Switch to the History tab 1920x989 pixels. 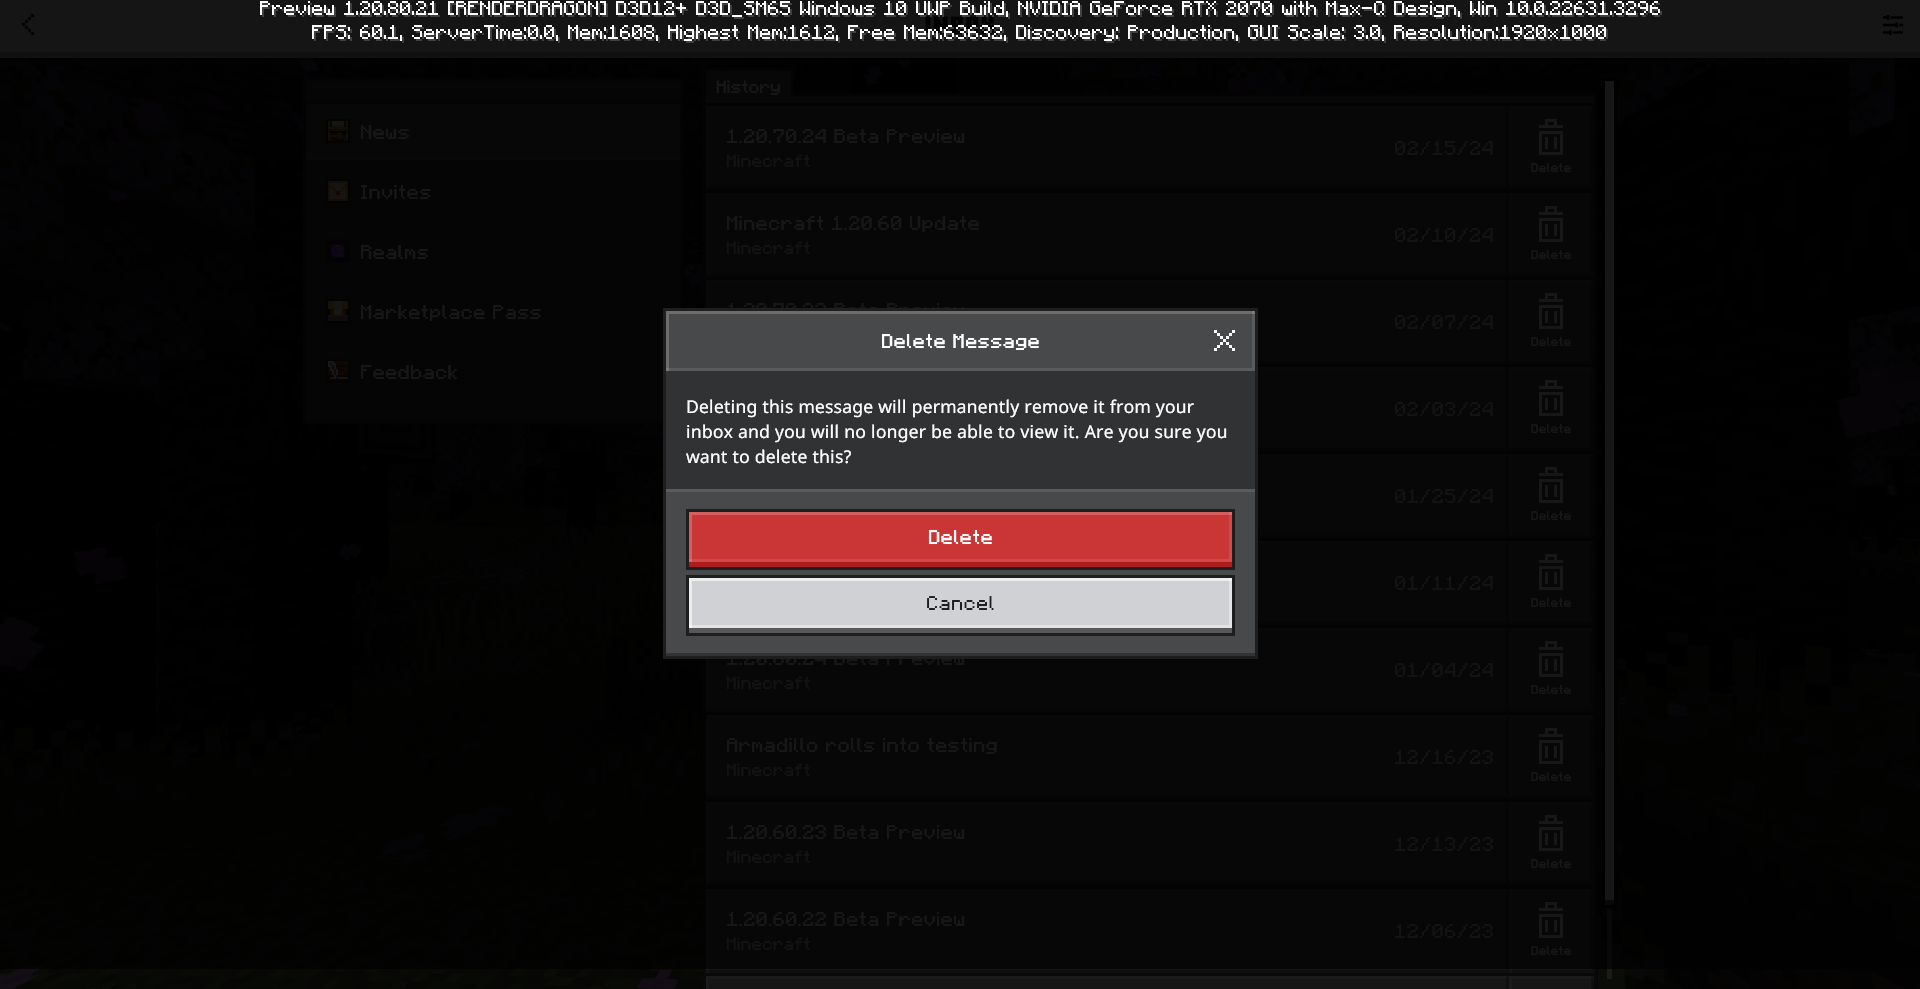748,87
